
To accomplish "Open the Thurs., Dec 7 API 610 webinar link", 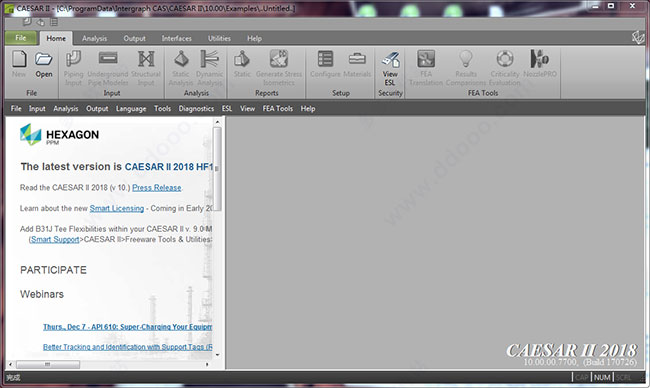I will 128,327.
